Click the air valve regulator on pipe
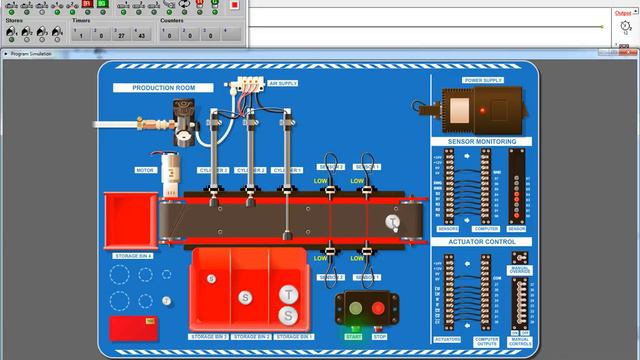 [184, 122]
